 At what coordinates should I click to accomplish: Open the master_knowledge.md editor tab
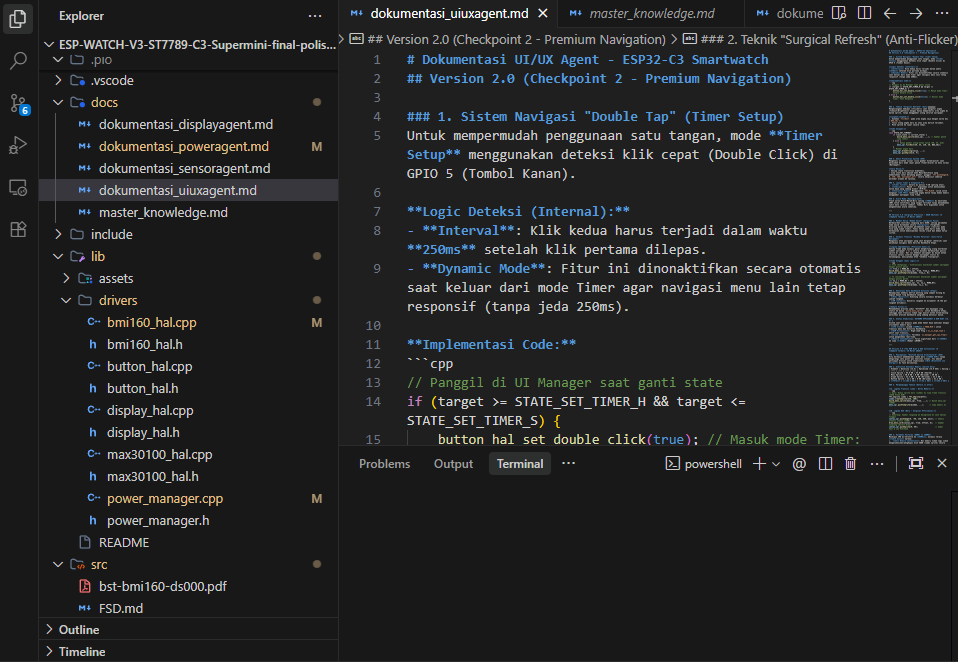click(x=651, y=13)
